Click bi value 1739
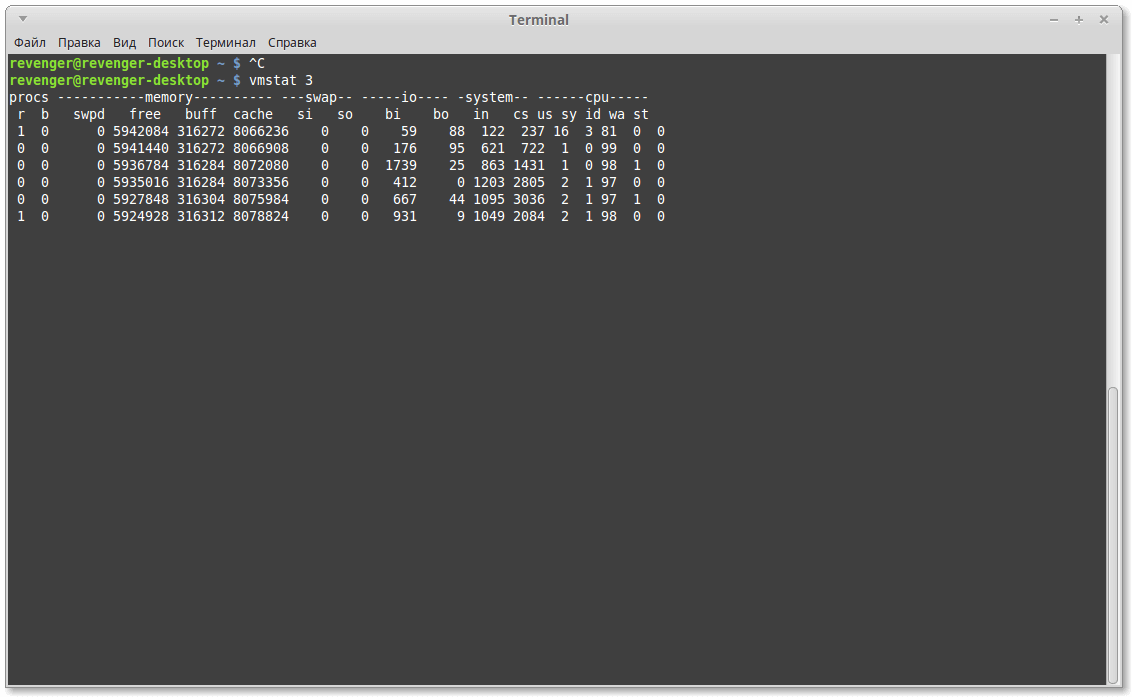Viewport: 1132px width, 697px height. tap(401, 165)
